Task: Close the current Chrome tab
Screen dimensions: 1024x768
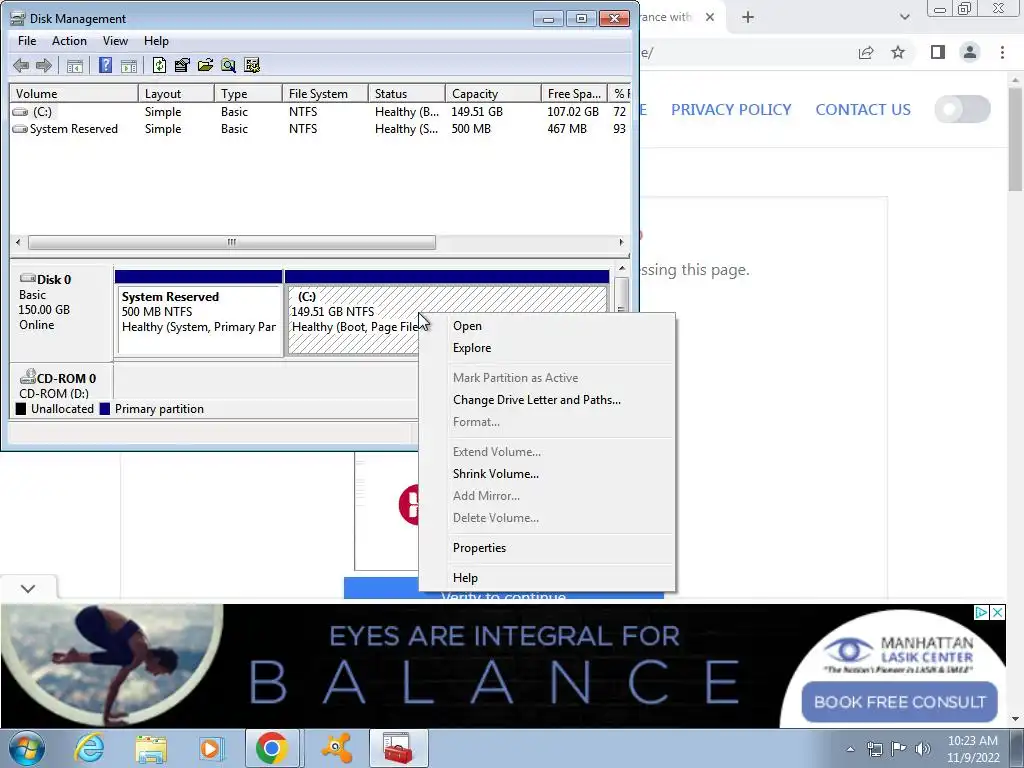Action: tap(710, 17)
